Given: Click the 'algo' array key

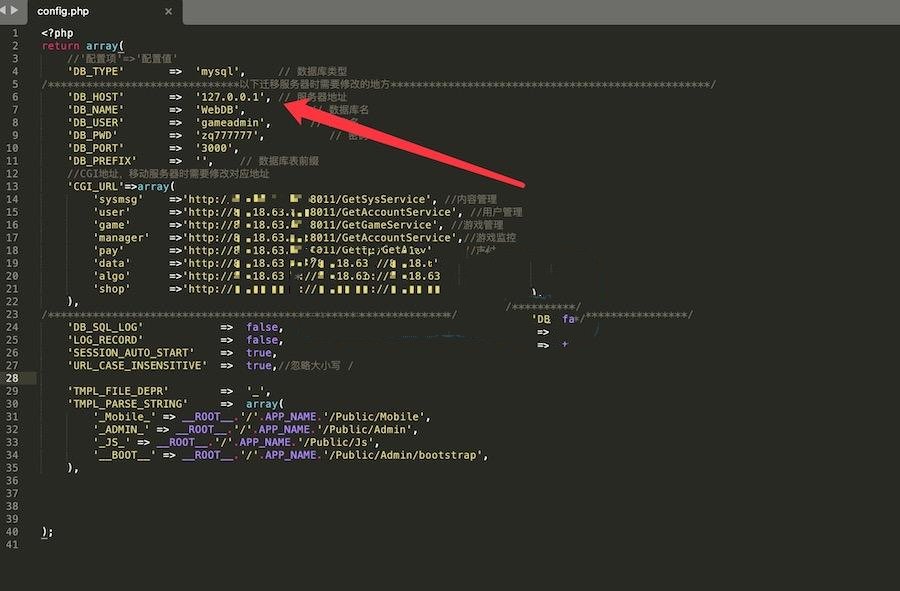Looking at the screenshot, I should (111, 276).
